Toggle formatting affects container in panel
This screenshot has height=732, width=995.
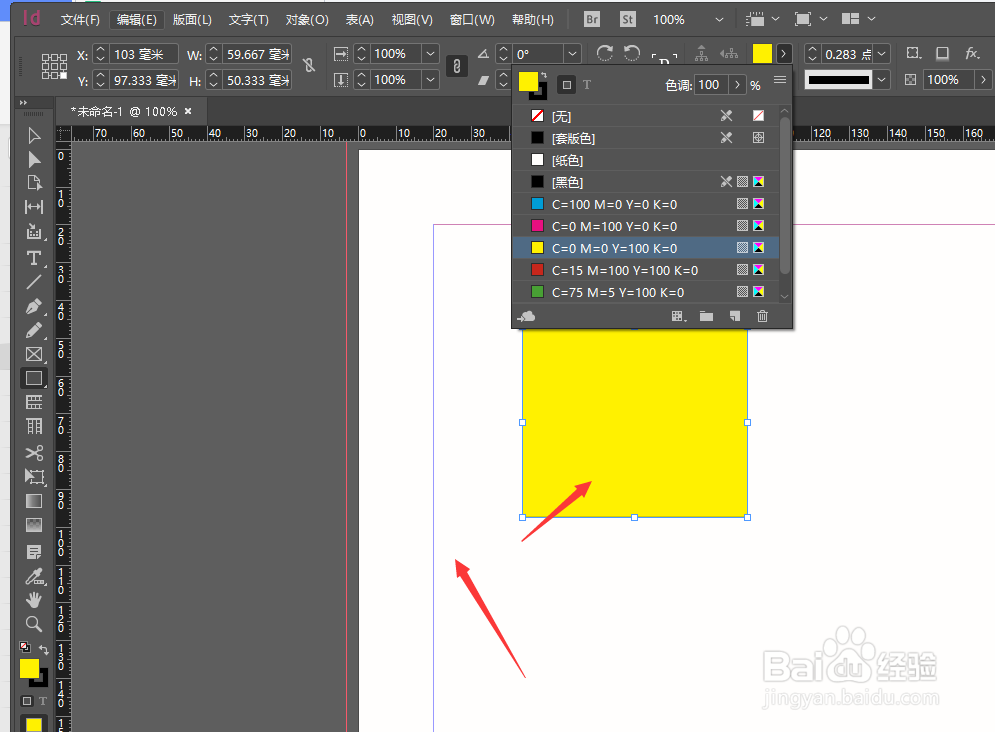(x=567, y=84)
